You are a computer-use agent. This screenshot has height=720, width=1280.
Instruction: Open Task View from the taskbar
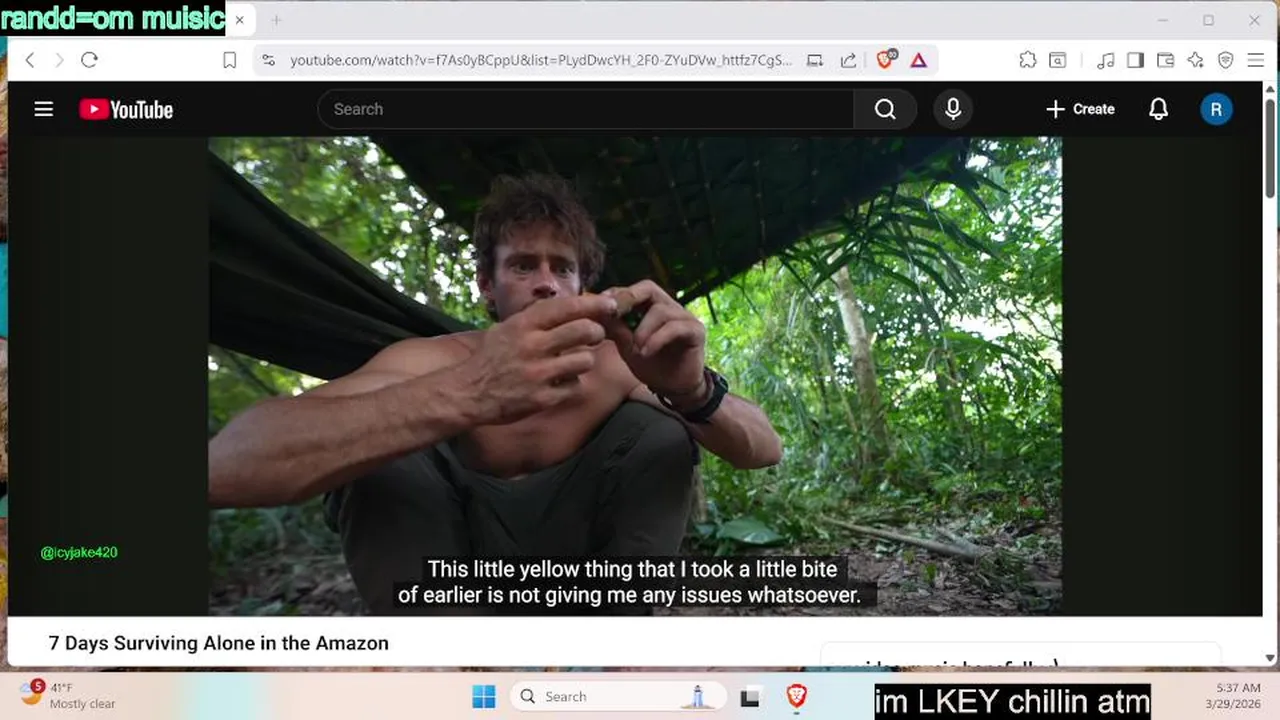pos(750,697)
